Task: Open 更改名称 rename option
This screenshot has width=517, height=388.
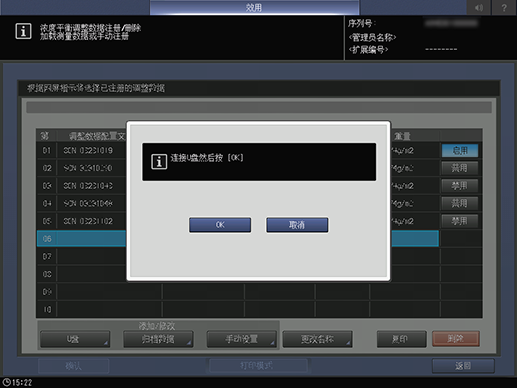Action: [317, 339]
